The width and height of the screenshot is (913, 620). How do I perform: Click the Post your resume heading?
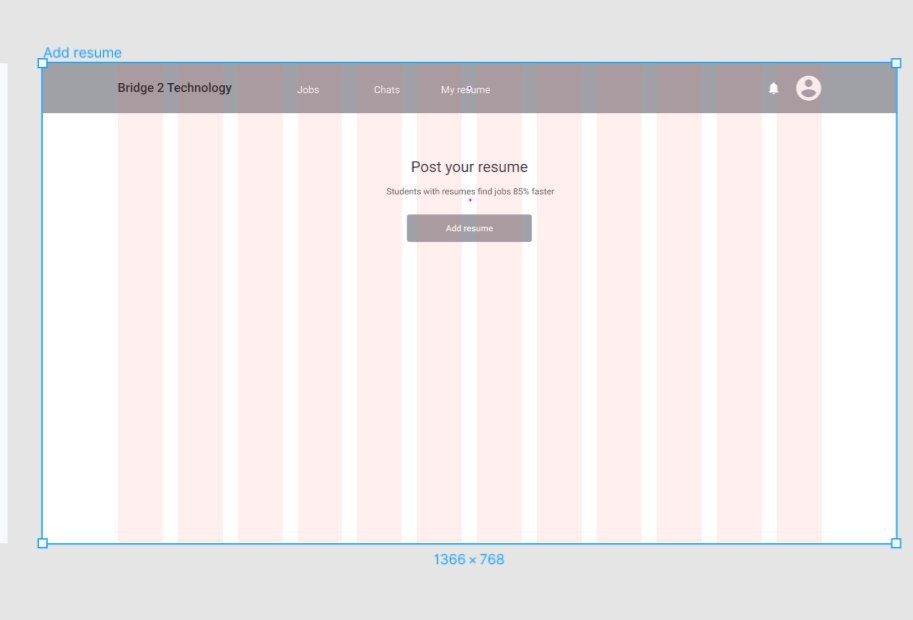point(469,167)
